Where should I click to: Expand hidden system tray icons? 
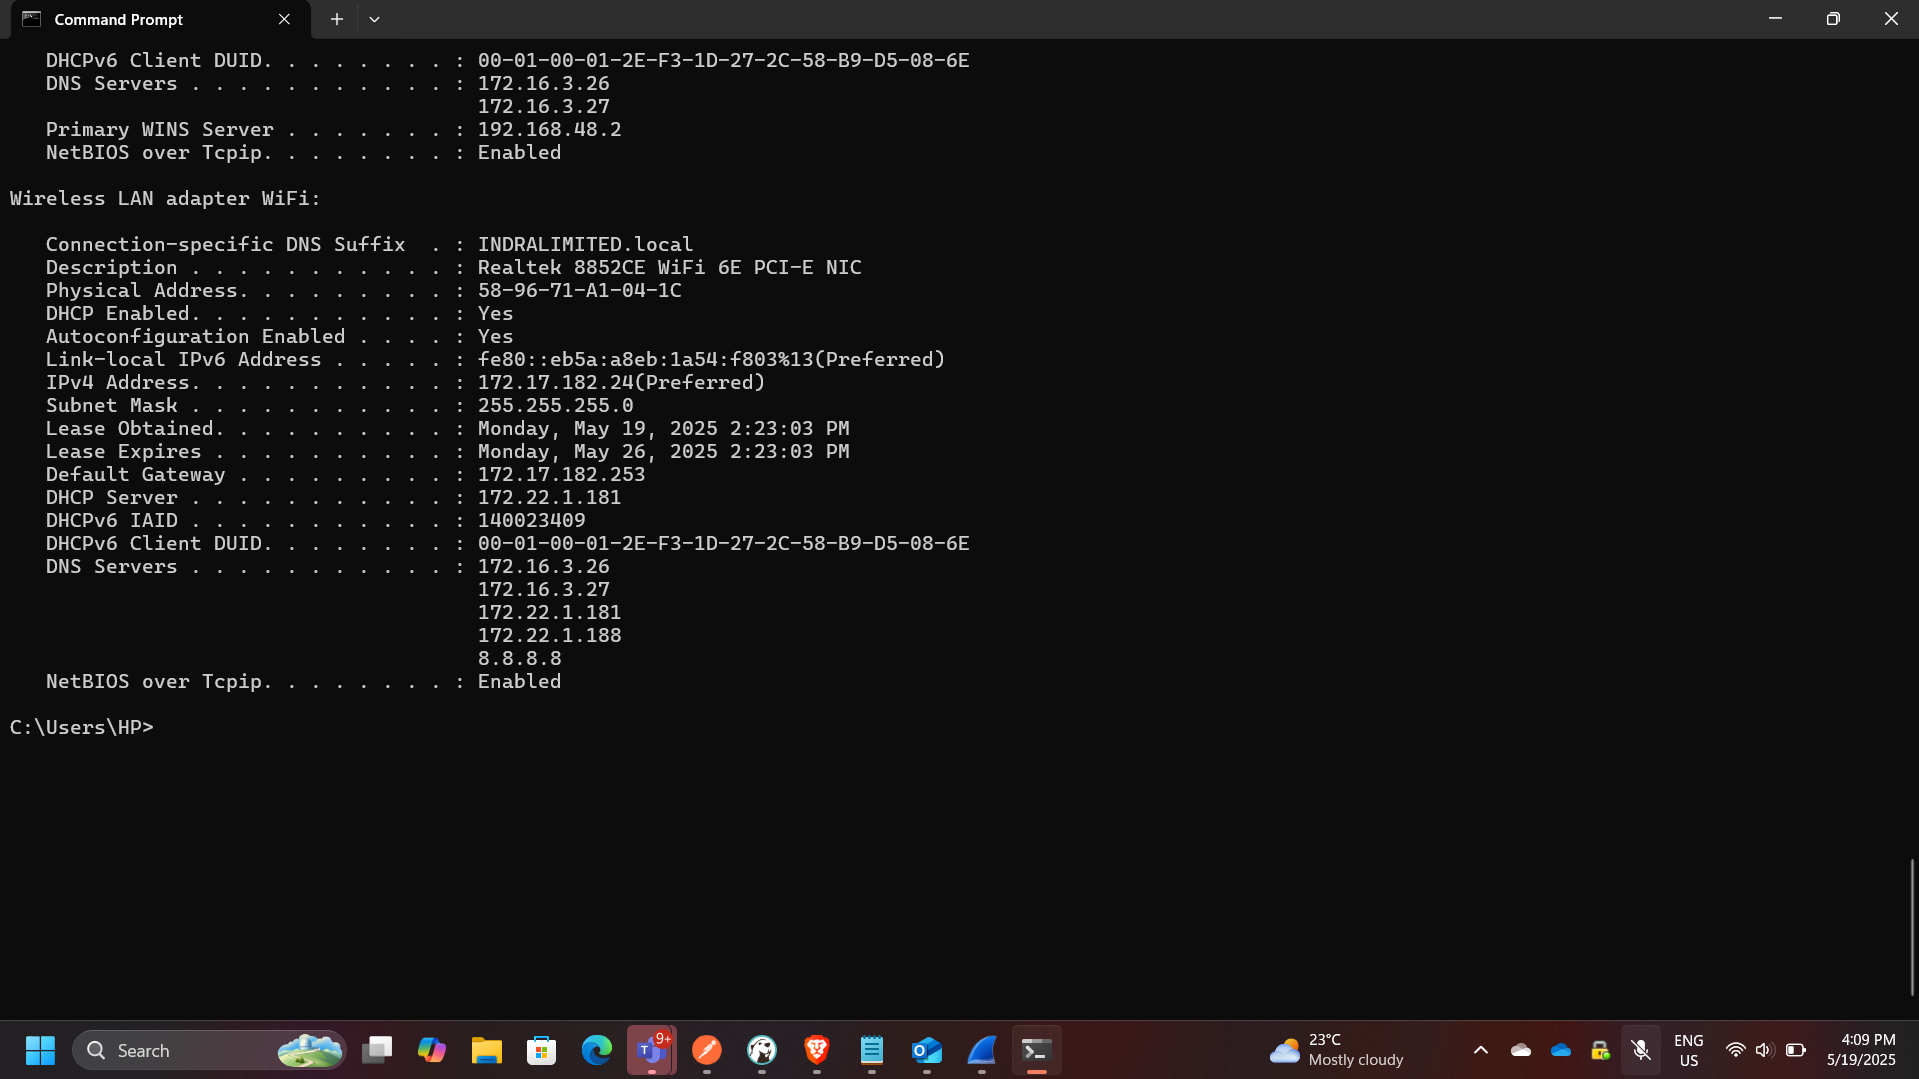[x=1481, y=1051]
